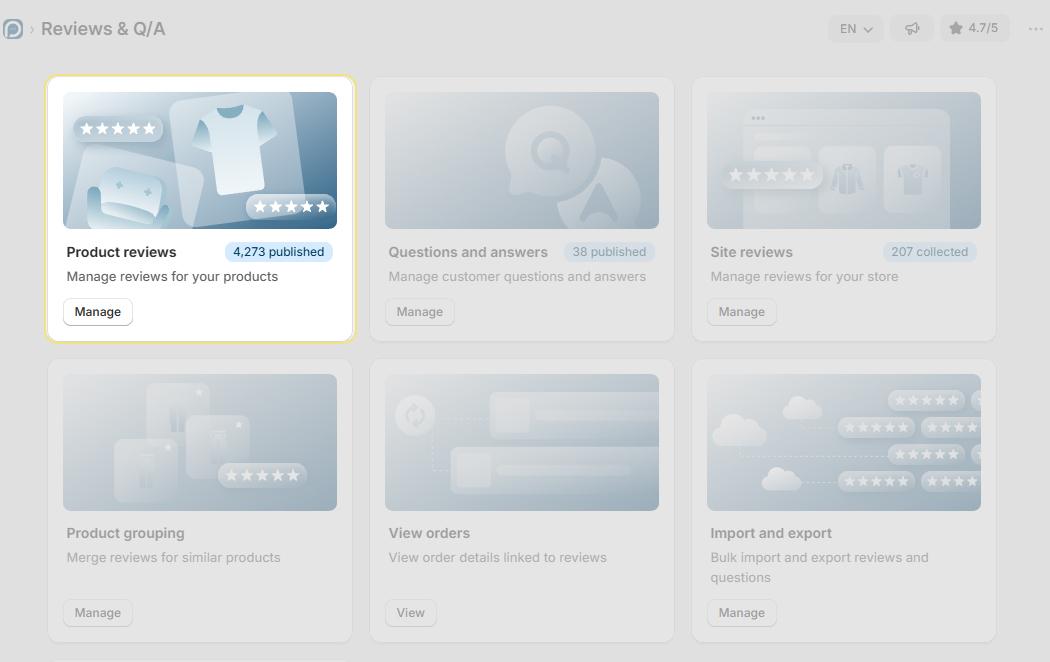This screenshot has width=1050, height=662.
Task: Select the Questions and answers illustration
Action: pyautogui.click(x=522, y=161)
